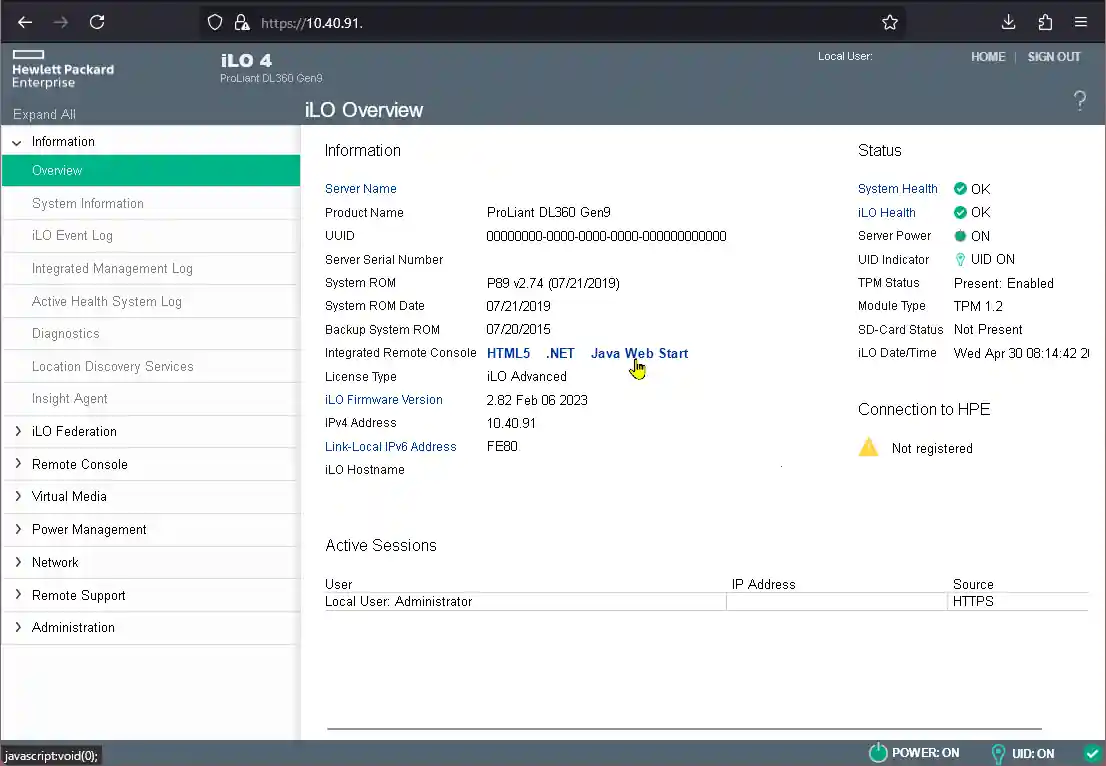Image resolution: width=1106 pixels, height=766 pixels.
Task: Click the iLO Health OK status icon
Action: point(960,212)
